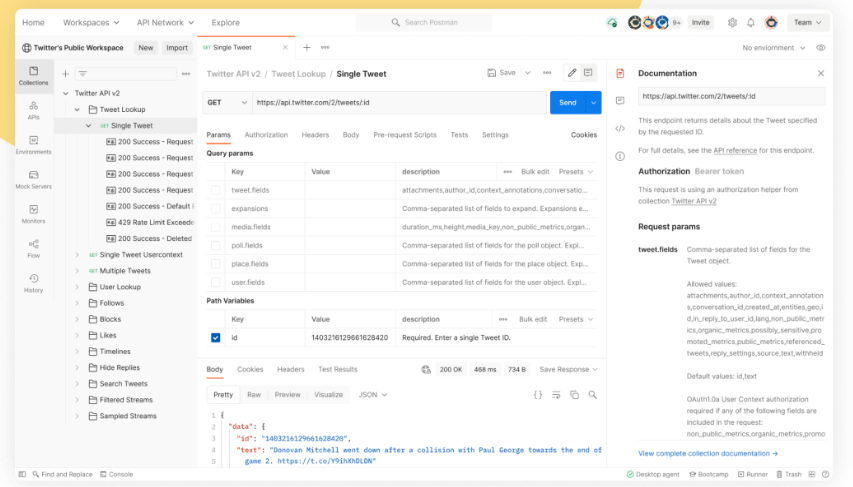Open the APIs sidebar panel
Viewport: 853px width, 487px height.
point(33,110)
